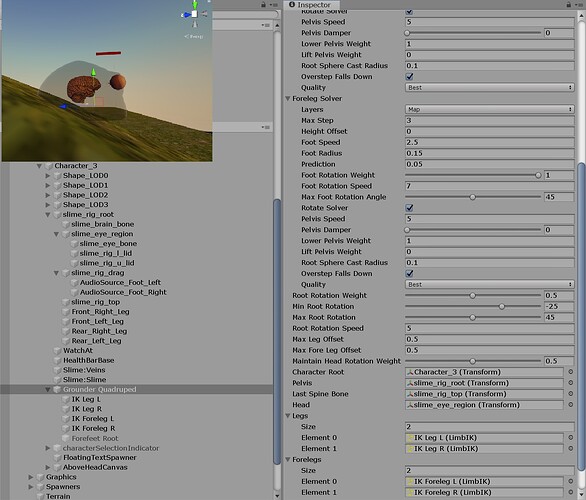
Task: Collapse slime_eye_region node
Action: click(x=56, y=234)
